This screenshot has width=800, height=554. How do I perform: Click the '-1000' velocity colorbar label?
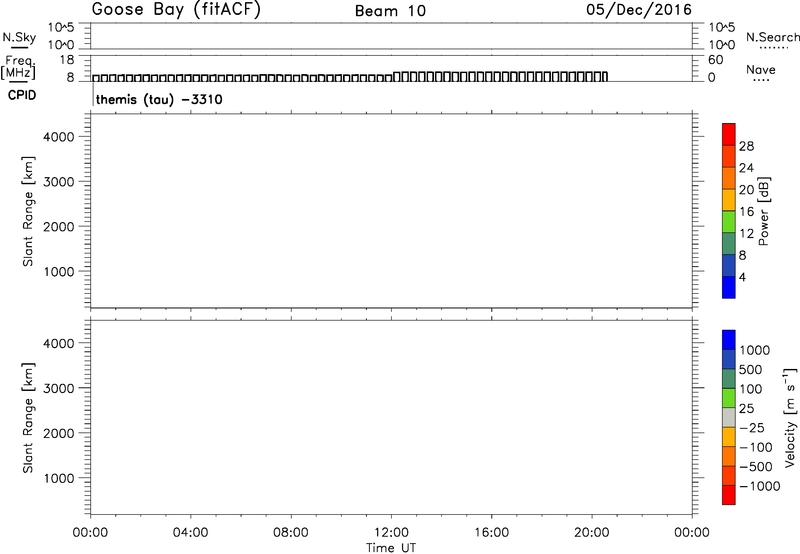pos(759,486)
